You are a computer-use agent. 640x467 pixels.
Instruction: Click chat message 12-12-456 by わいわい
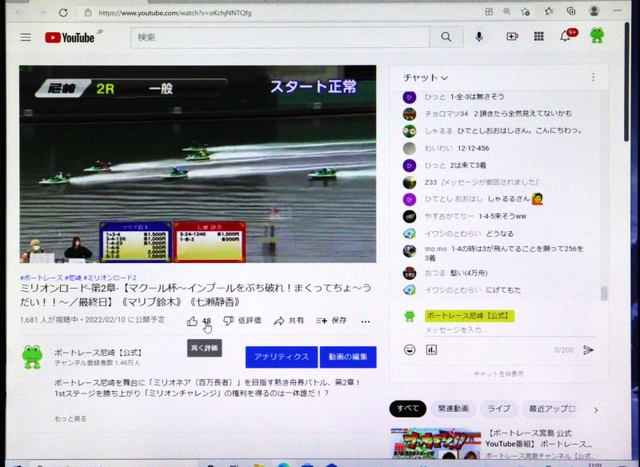[473, 148]
